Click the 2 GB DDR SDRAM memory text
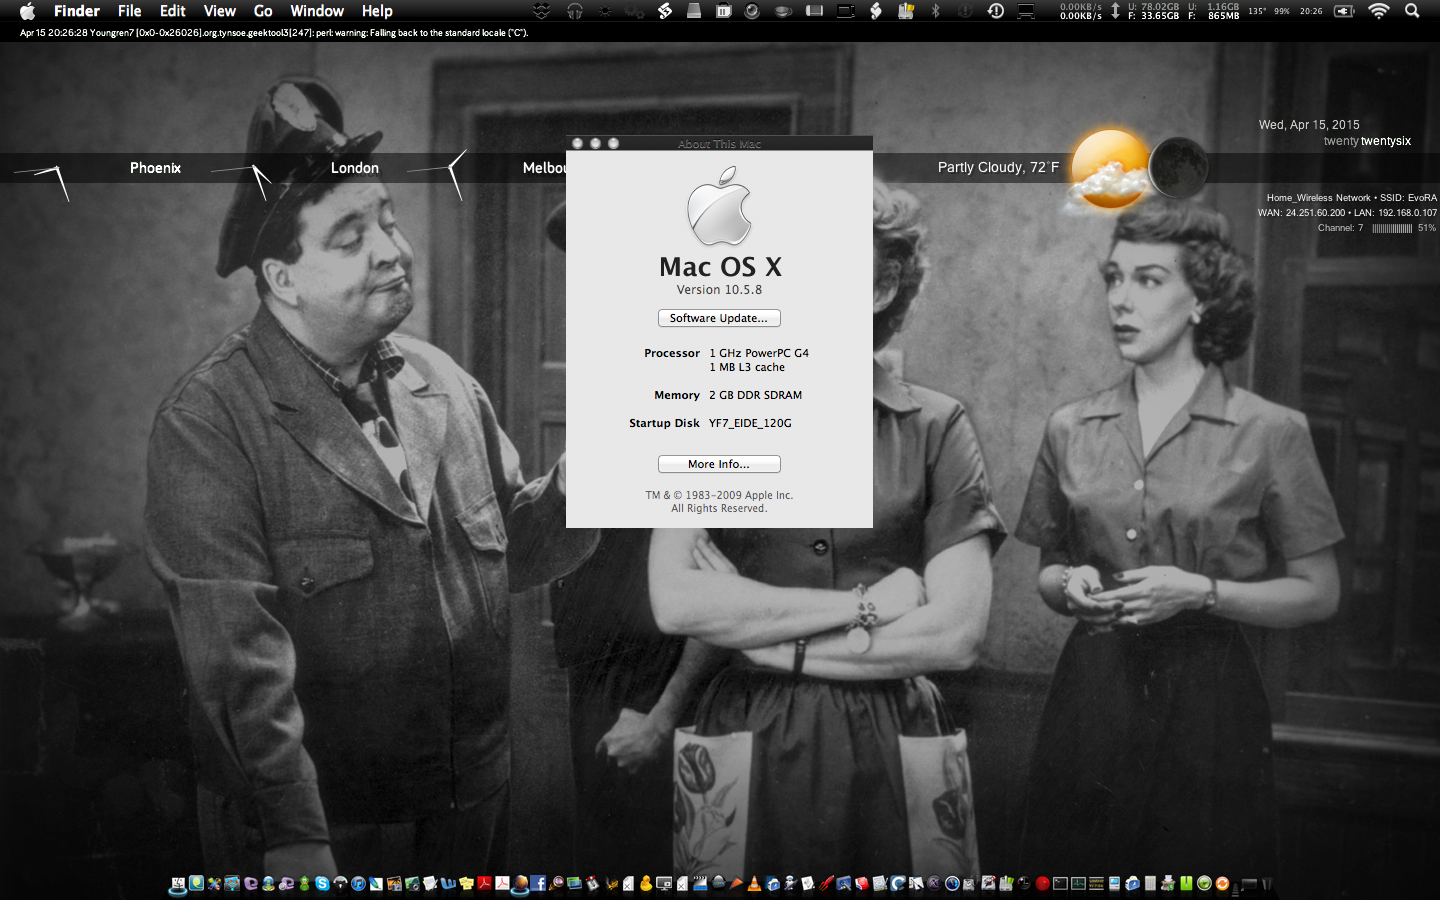 (755, 395)
